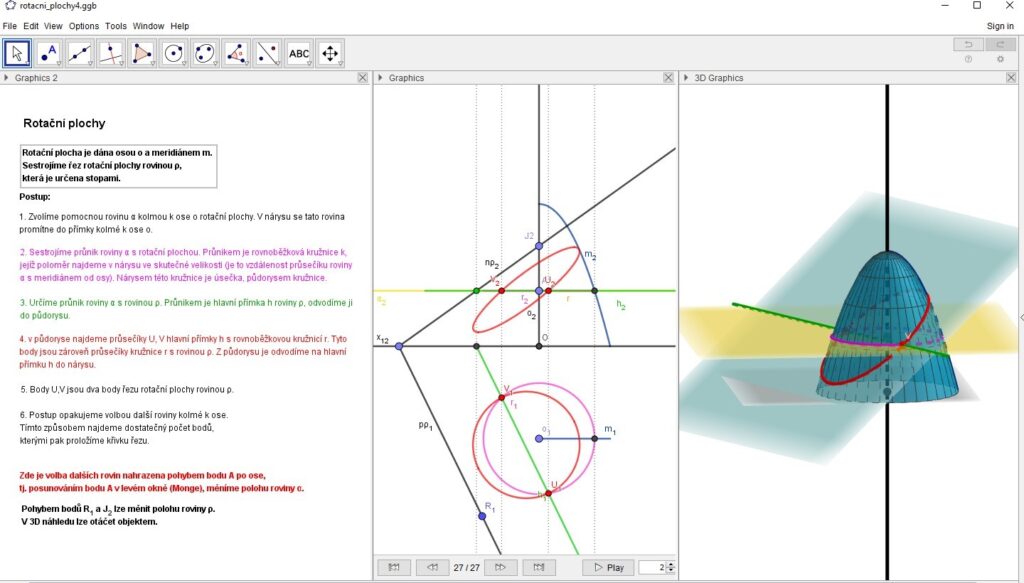Image resolution: width=1024 pixels, height=583 pixels.
Task: Open the Tools menu
Action: [x=117, y=26]
